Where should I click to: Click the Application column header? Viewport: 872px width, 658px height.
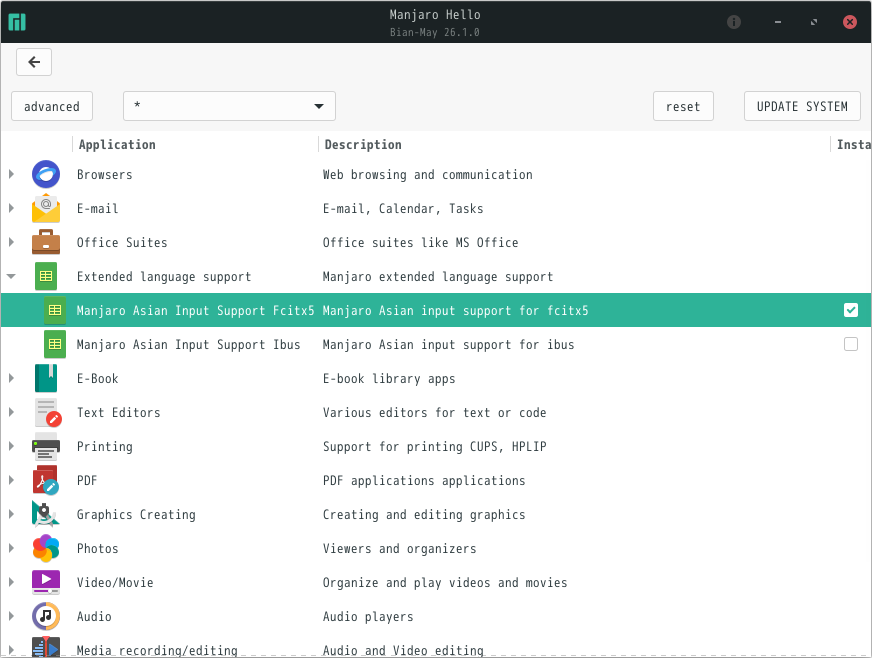coord(195,145)
